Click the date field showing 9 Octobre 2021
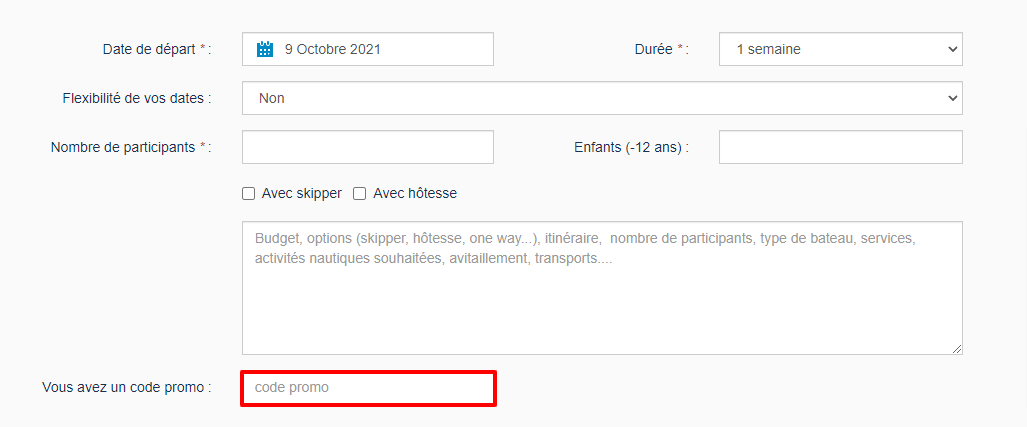 pyautogui.click(x=367, y=49)
